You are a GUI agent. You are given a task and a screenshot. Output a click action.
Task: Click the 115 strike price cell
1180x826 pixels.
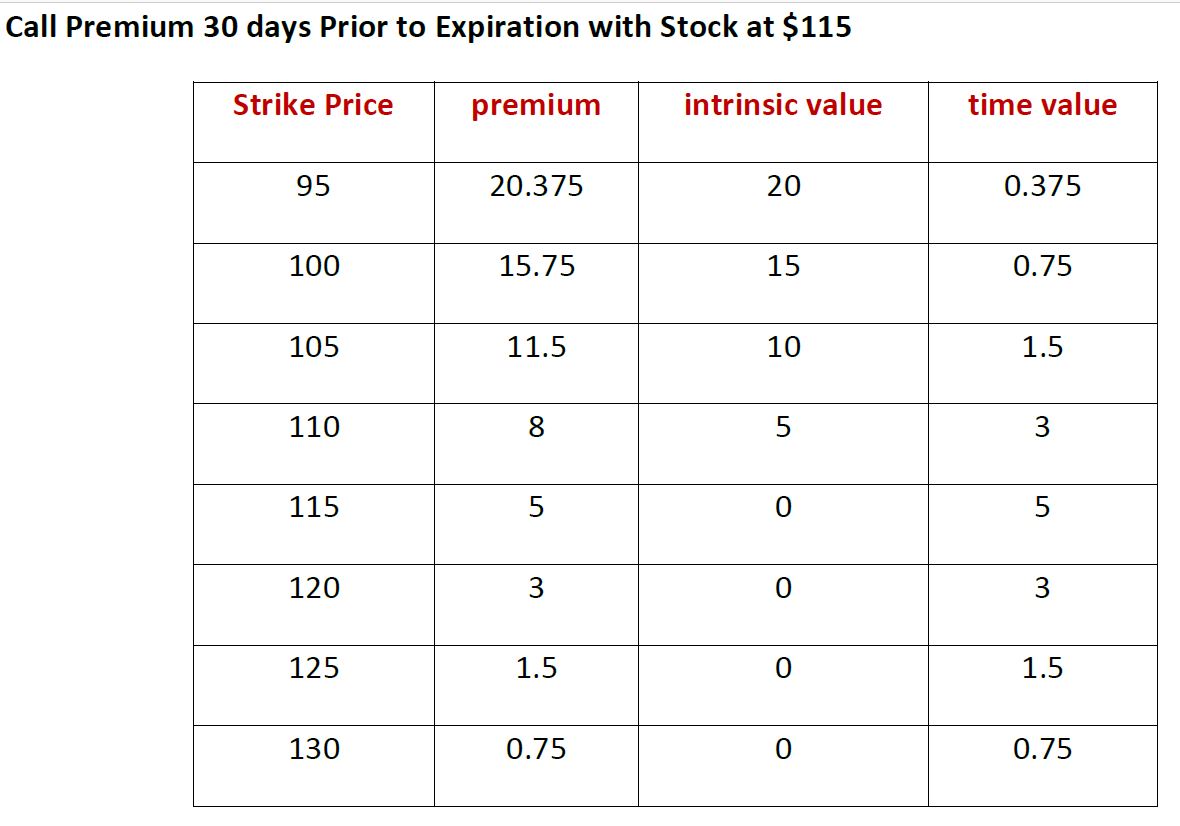(x=314, y=507)
